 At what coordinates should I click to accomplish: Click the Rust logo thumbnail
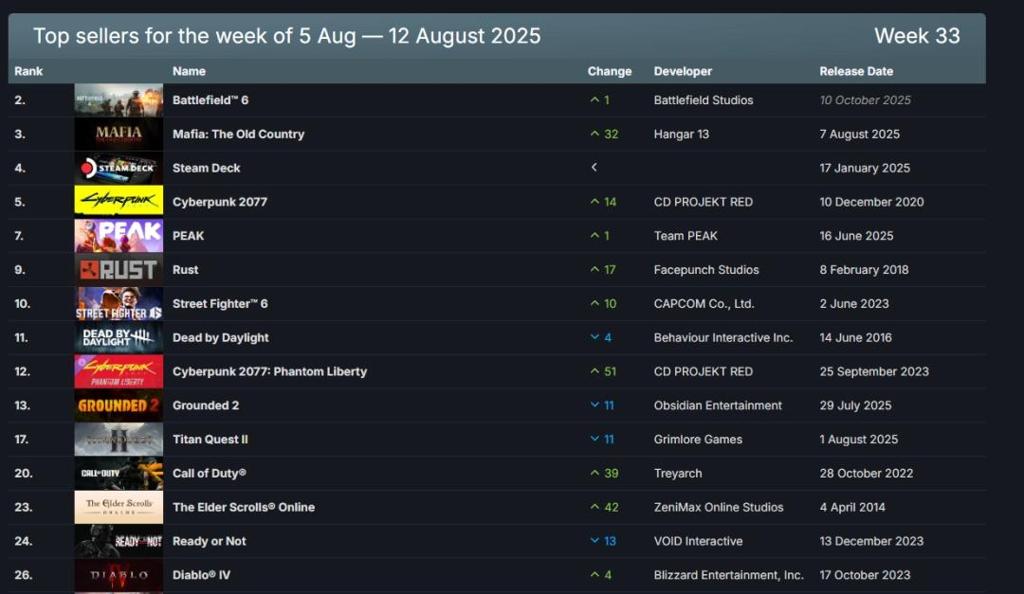point(118,270)
